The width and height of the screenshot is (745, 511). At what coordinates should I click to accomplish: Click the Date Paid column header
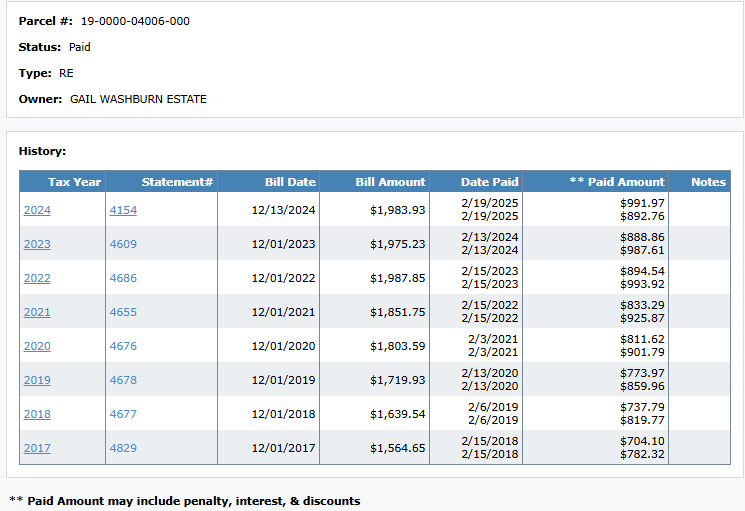(489, 182)
